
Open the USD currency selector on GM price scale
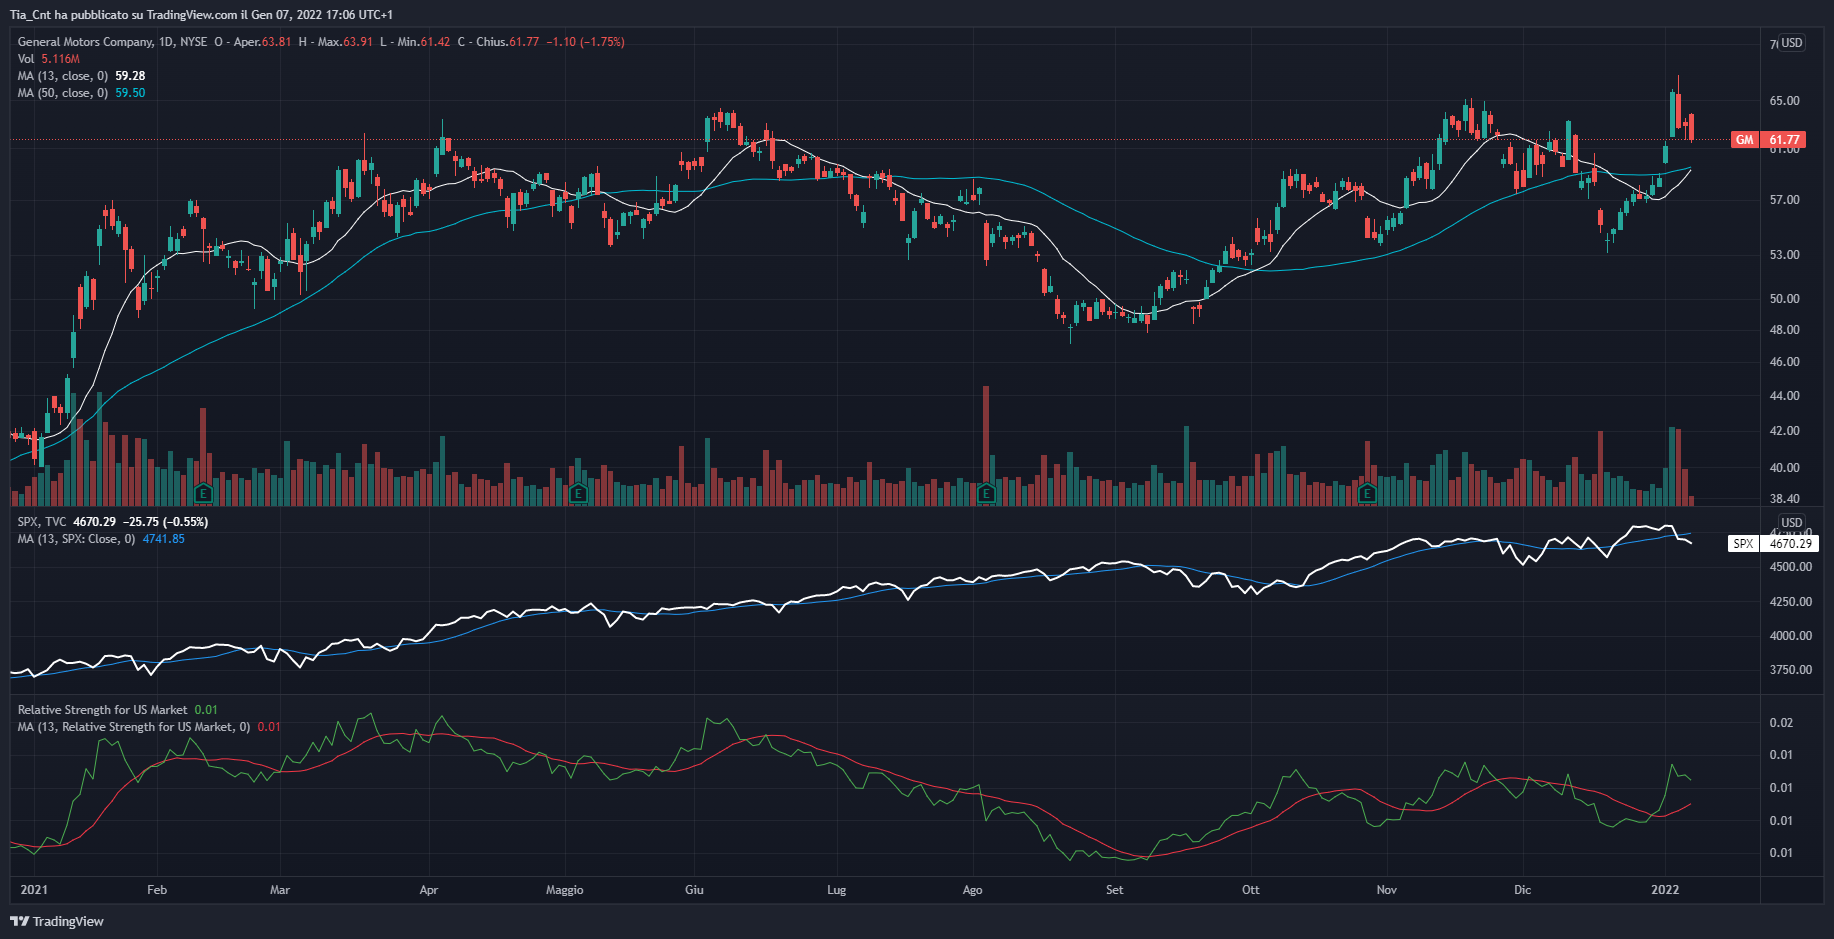1791,43
